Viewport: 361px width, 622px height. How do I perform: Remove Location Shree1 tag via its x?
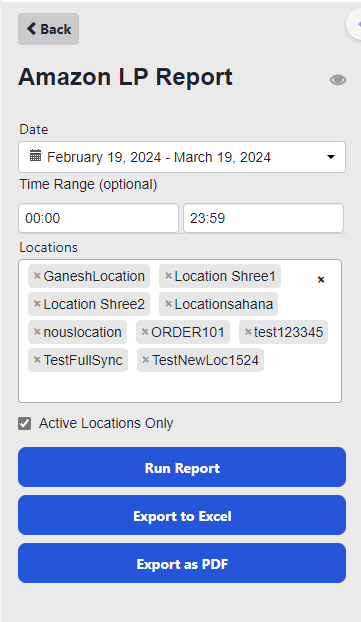168,276
